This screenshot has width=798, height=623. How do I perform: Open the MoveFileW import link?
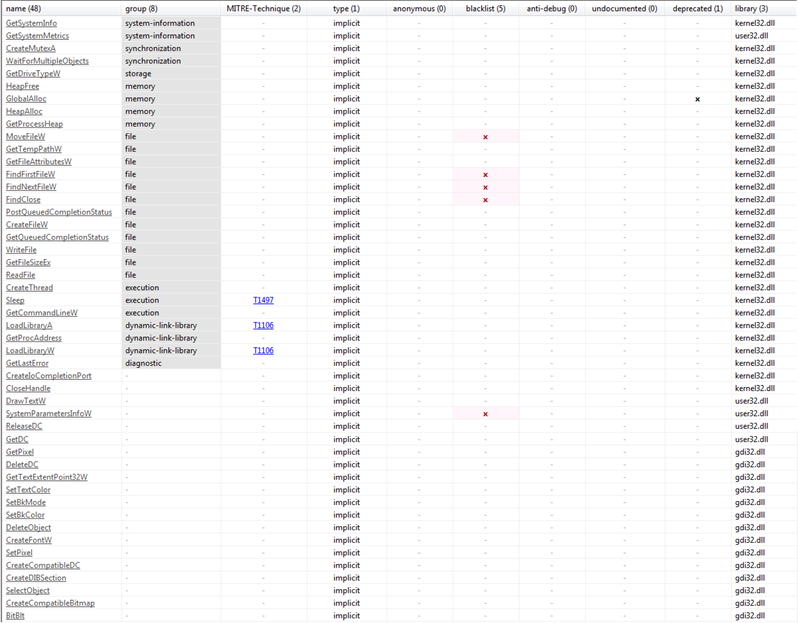(25, 136)
